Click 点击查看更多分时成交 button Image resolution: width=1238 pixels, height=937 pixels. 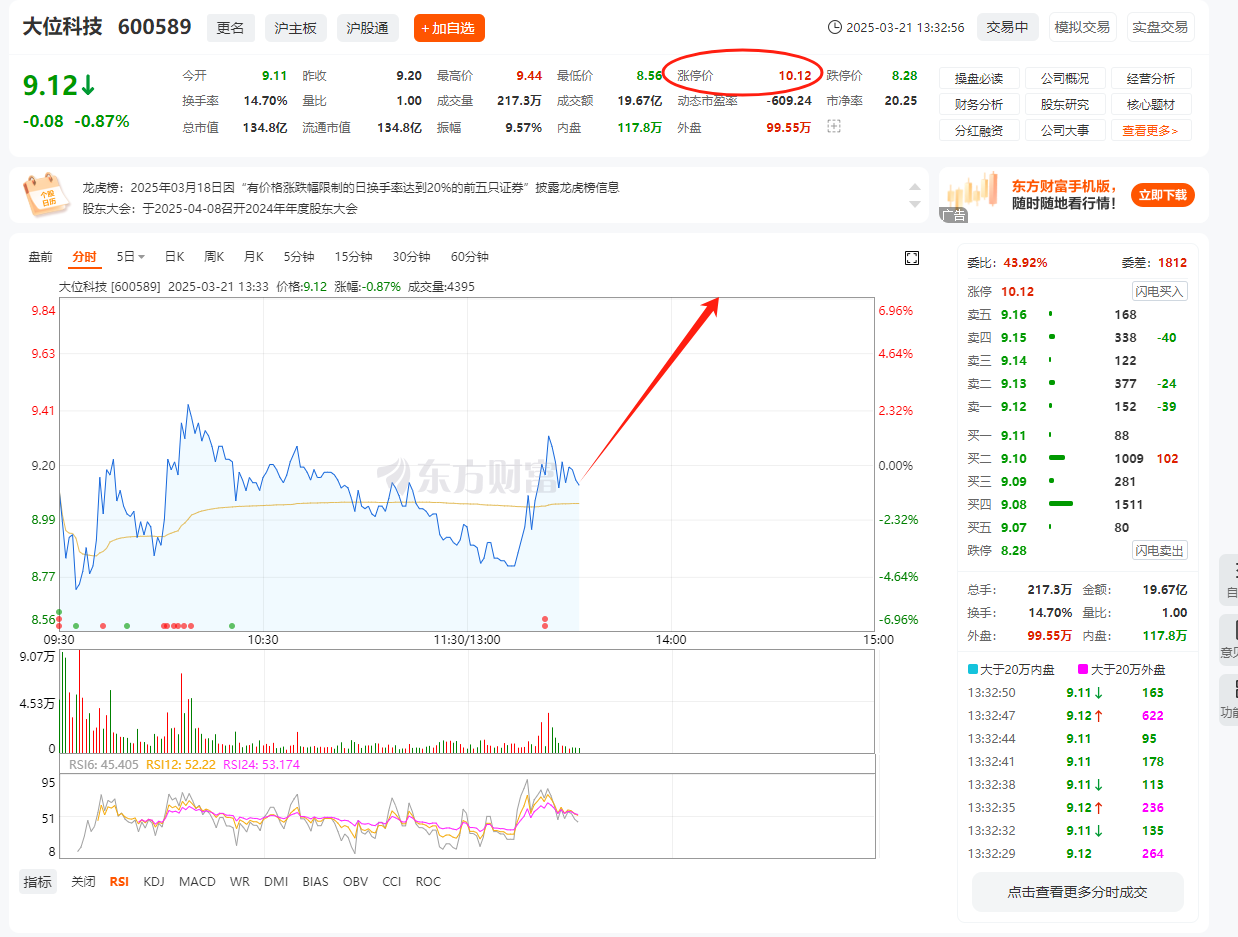coord(1077,892)
